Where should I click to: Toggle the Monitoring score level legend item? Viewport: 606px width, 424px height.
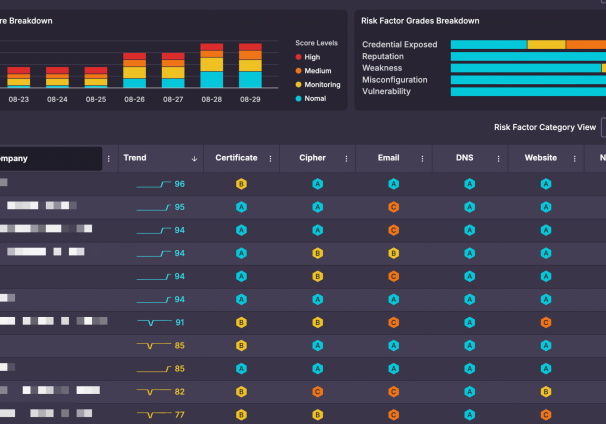coord(318,85)
